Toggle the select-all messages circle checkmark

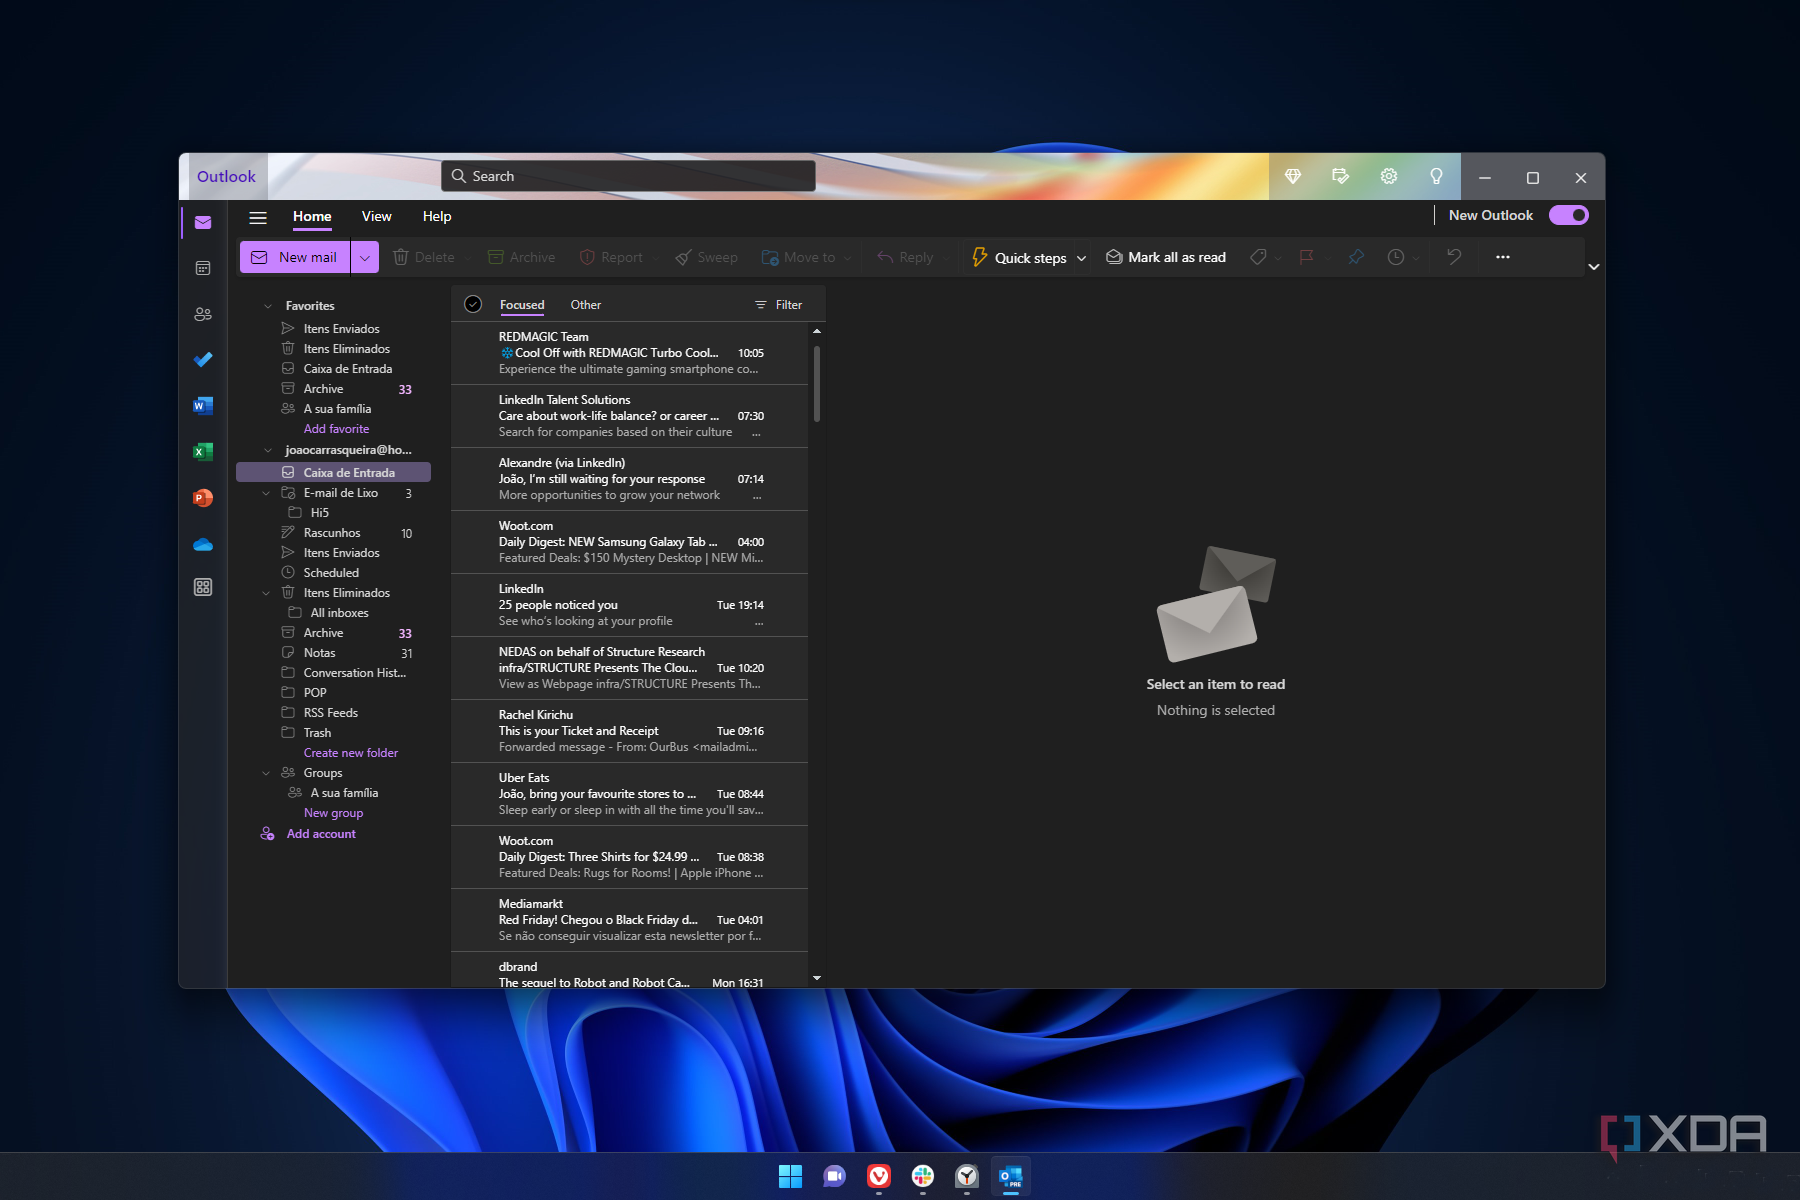[472, 304]
